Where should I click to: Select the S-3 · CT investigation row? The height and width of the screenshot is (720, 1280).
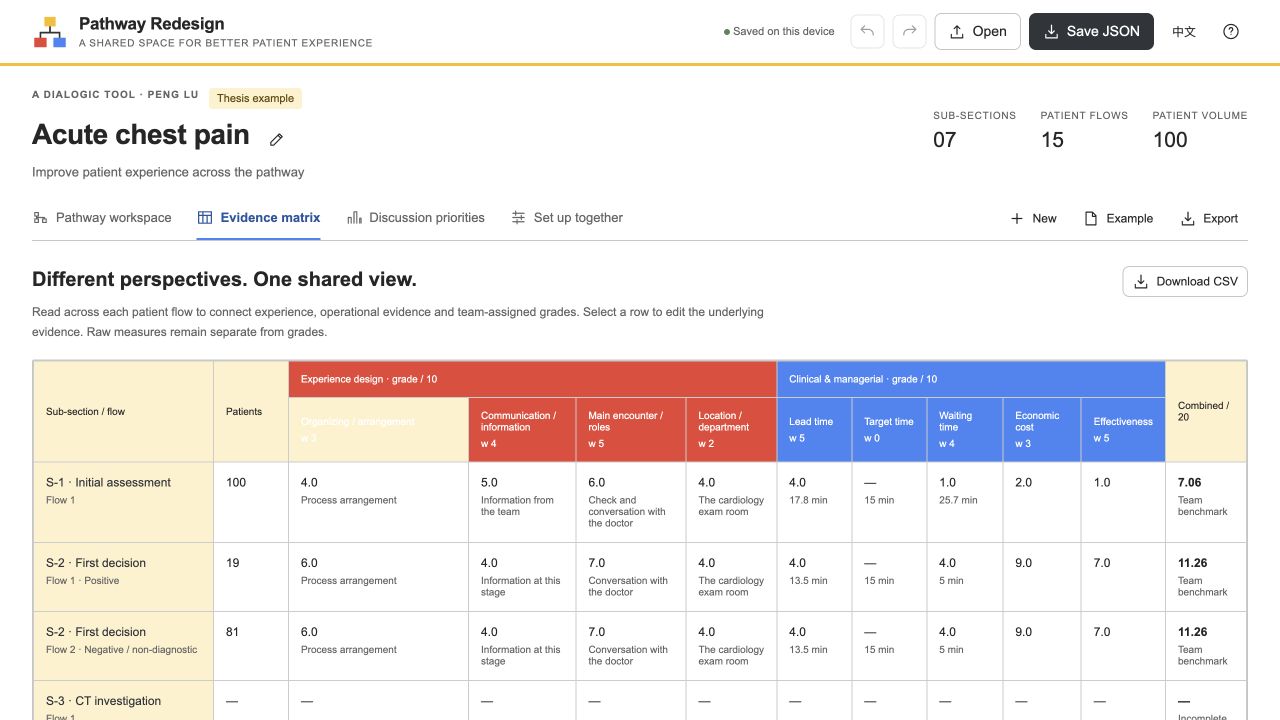click(640, 701)
